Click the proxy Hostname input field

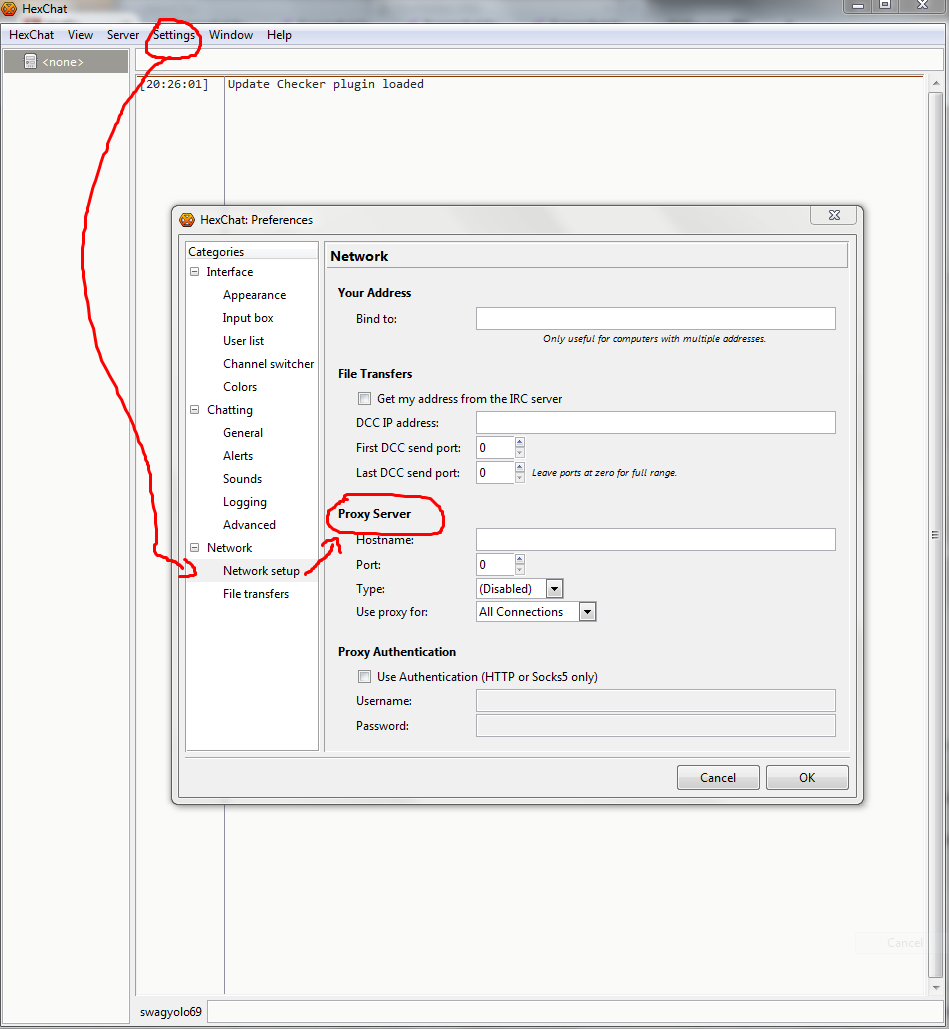655,540
